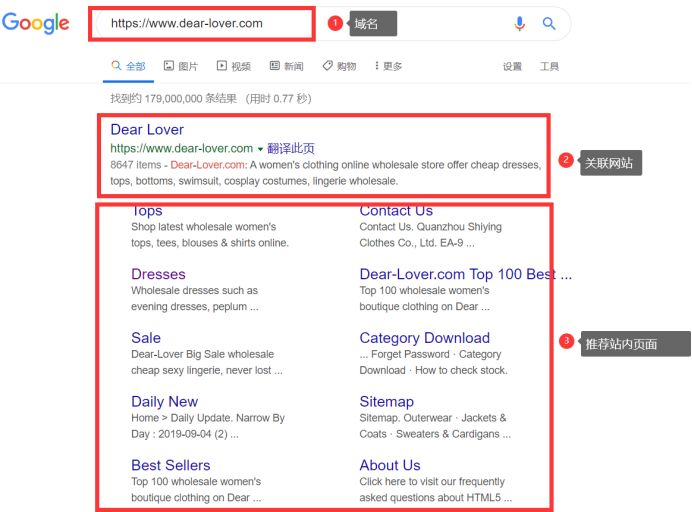This screenshot has width=692, height=512.
Task: Switch to the 新闻 (News) tab
Action: (x=287, y=66)
